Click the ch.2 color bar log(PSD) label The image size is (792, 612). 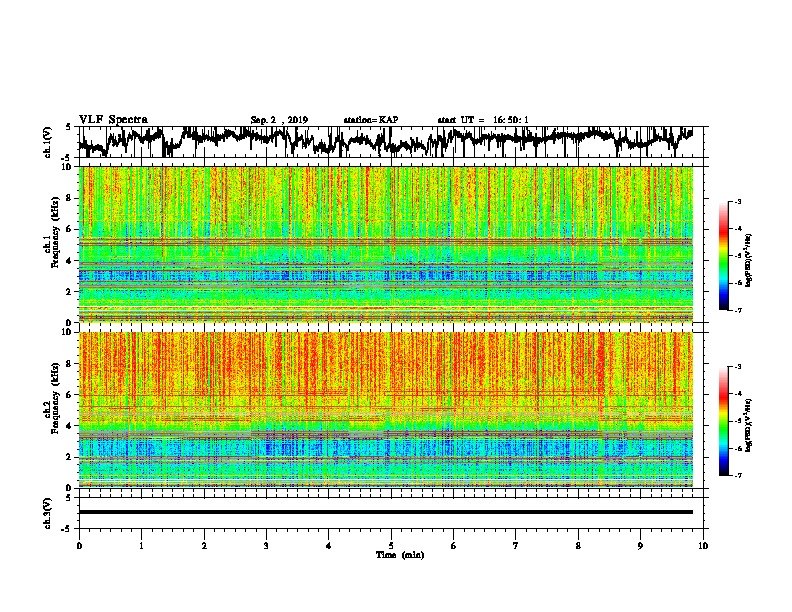pyautogui.click(x=749, y=425)
